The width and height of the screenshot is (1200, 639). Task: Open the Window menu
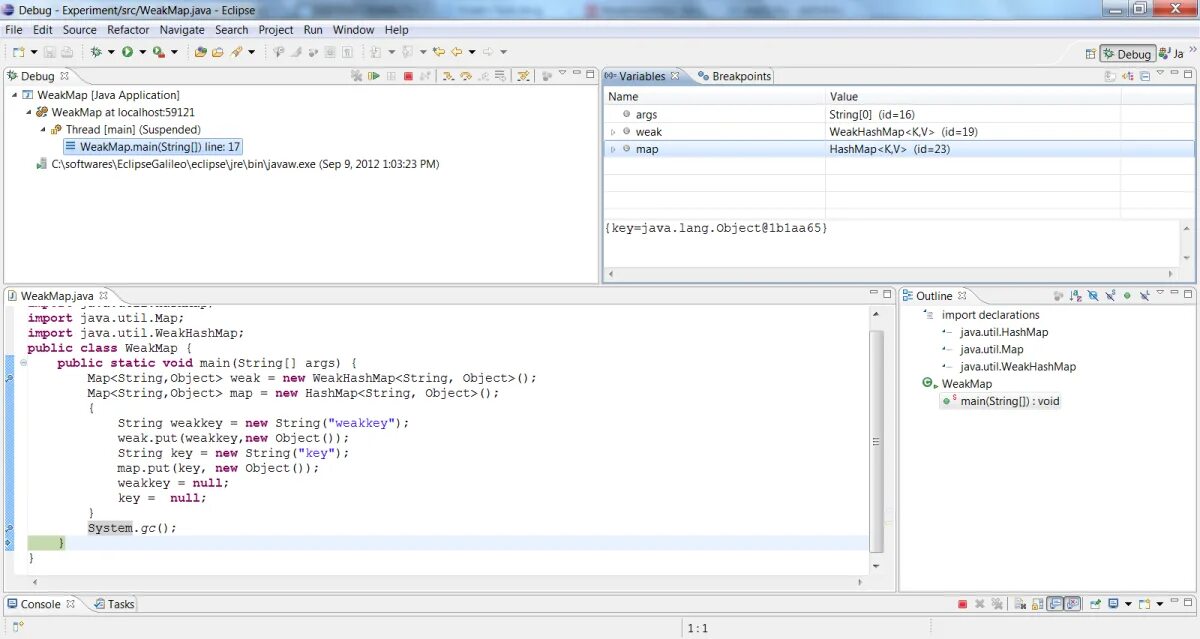coord(354,30)
